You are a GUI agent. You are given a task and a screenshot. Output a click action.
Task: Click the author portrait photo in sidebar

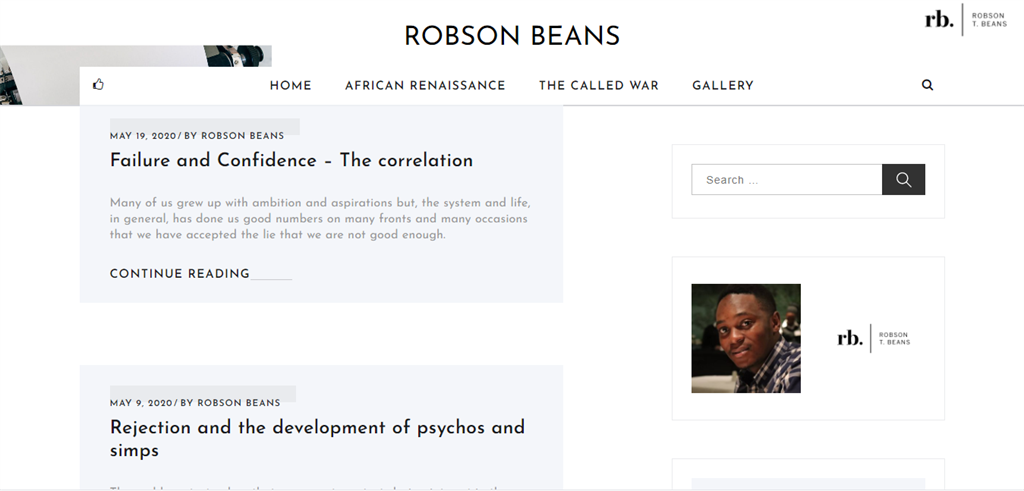click(x=746, y=338)
